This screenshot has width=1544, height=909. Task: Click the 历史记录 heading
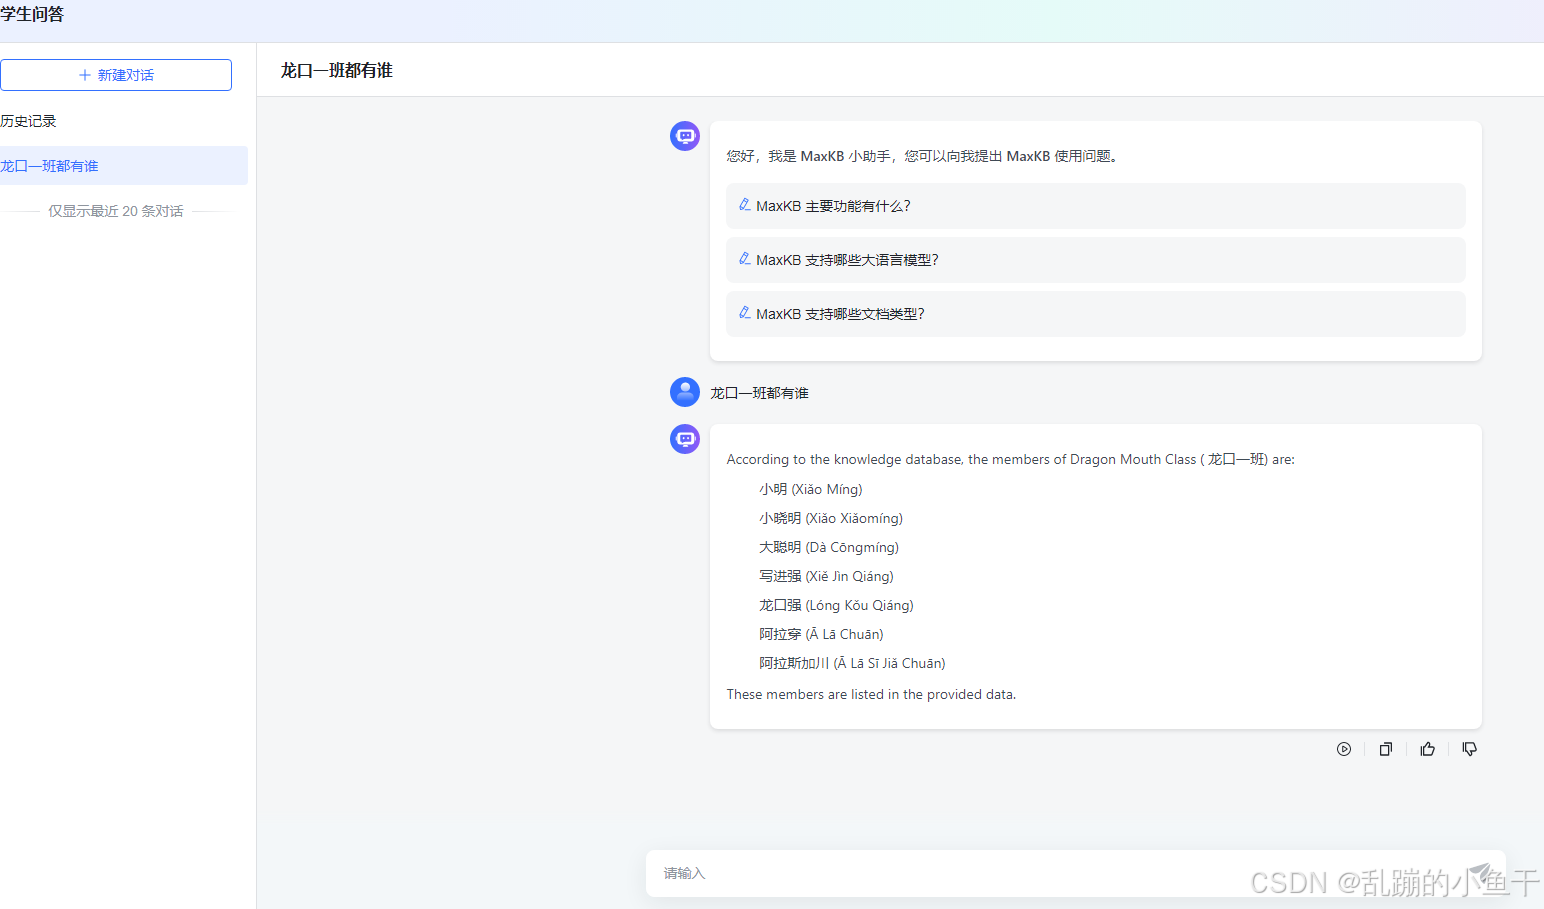tap(28, 121)
